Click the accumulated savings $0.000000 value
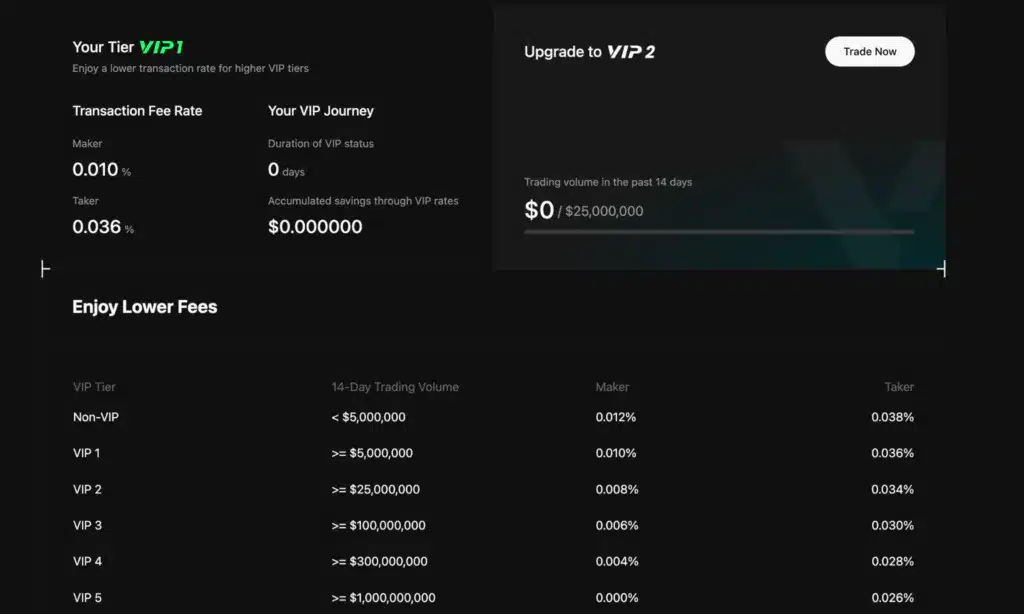 tap(315, 227)
